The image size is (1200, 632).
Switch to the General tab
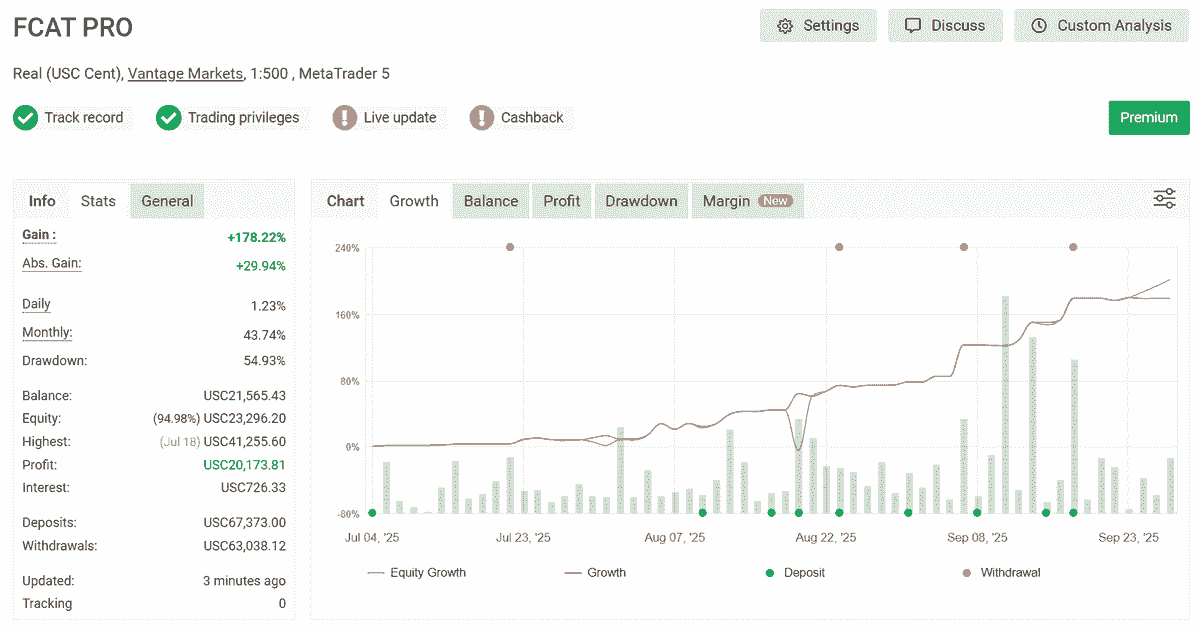pos(167,201)
